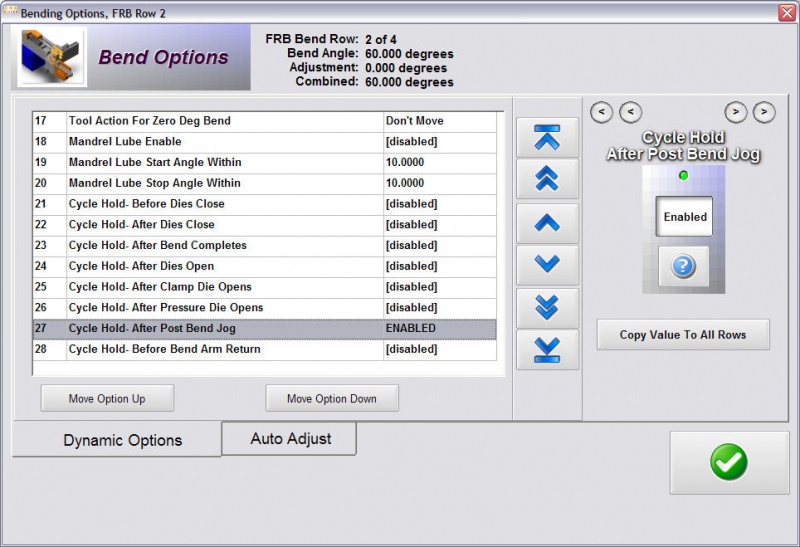Viewport: 800px width, 547px height.
Task: Confirm with the green checkmark button
Action: 729,462
